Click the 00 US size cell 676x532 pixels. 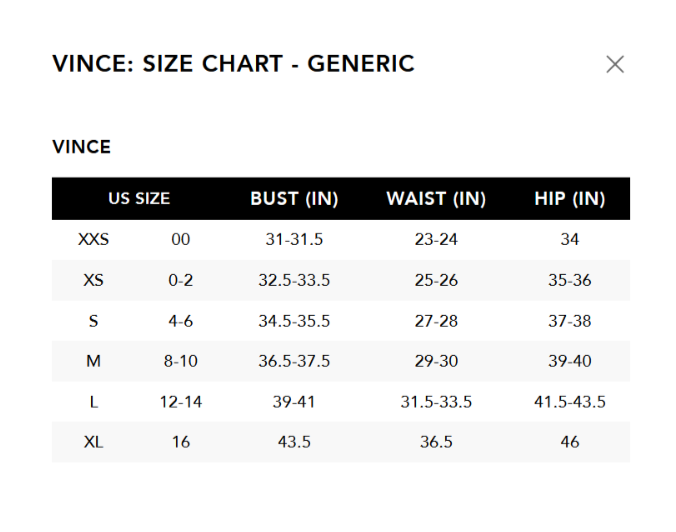(180, 240)
